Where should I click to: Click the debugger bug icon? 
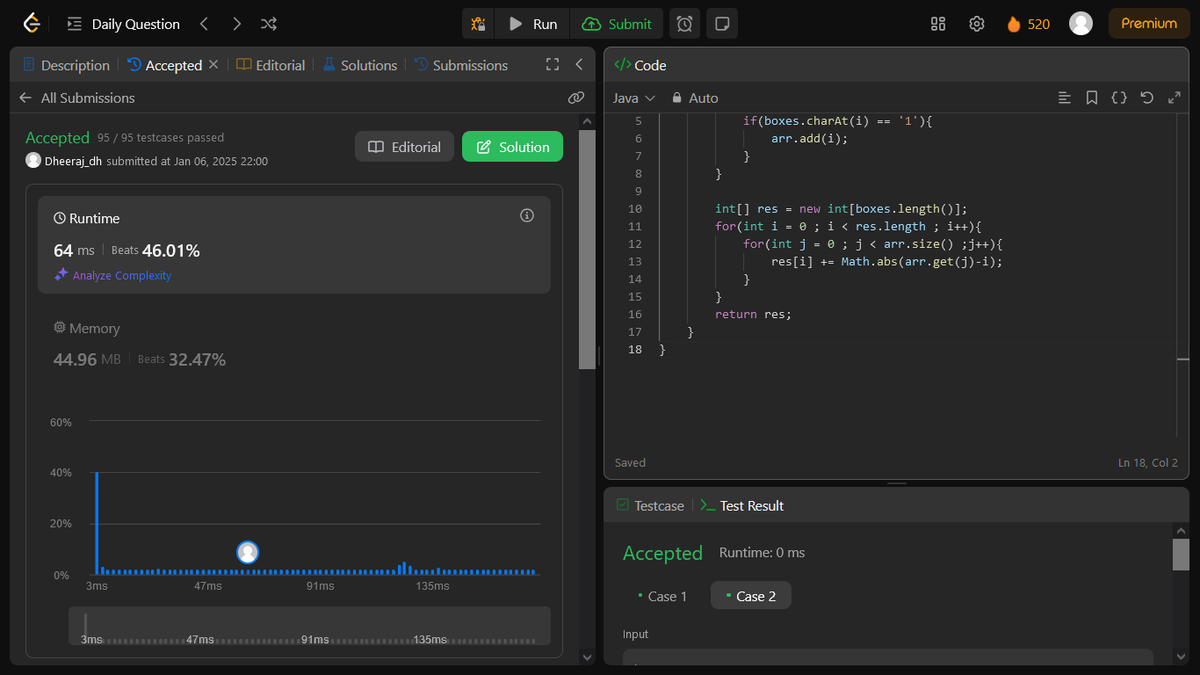[479, 24]
